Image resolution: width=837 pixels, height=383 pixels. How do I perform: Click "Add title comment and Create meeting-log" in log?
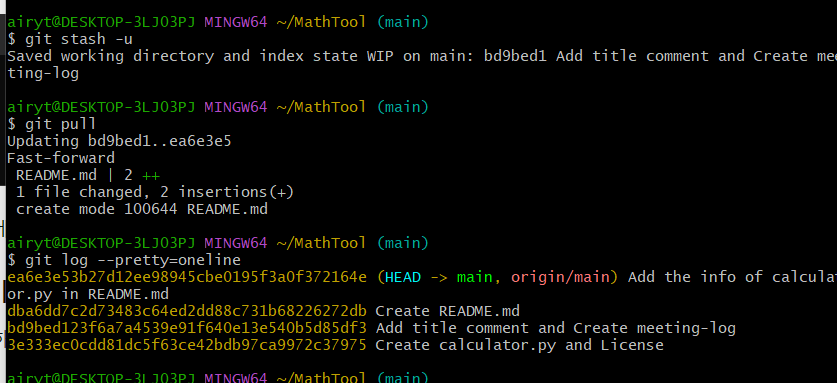tap(556, 329)
